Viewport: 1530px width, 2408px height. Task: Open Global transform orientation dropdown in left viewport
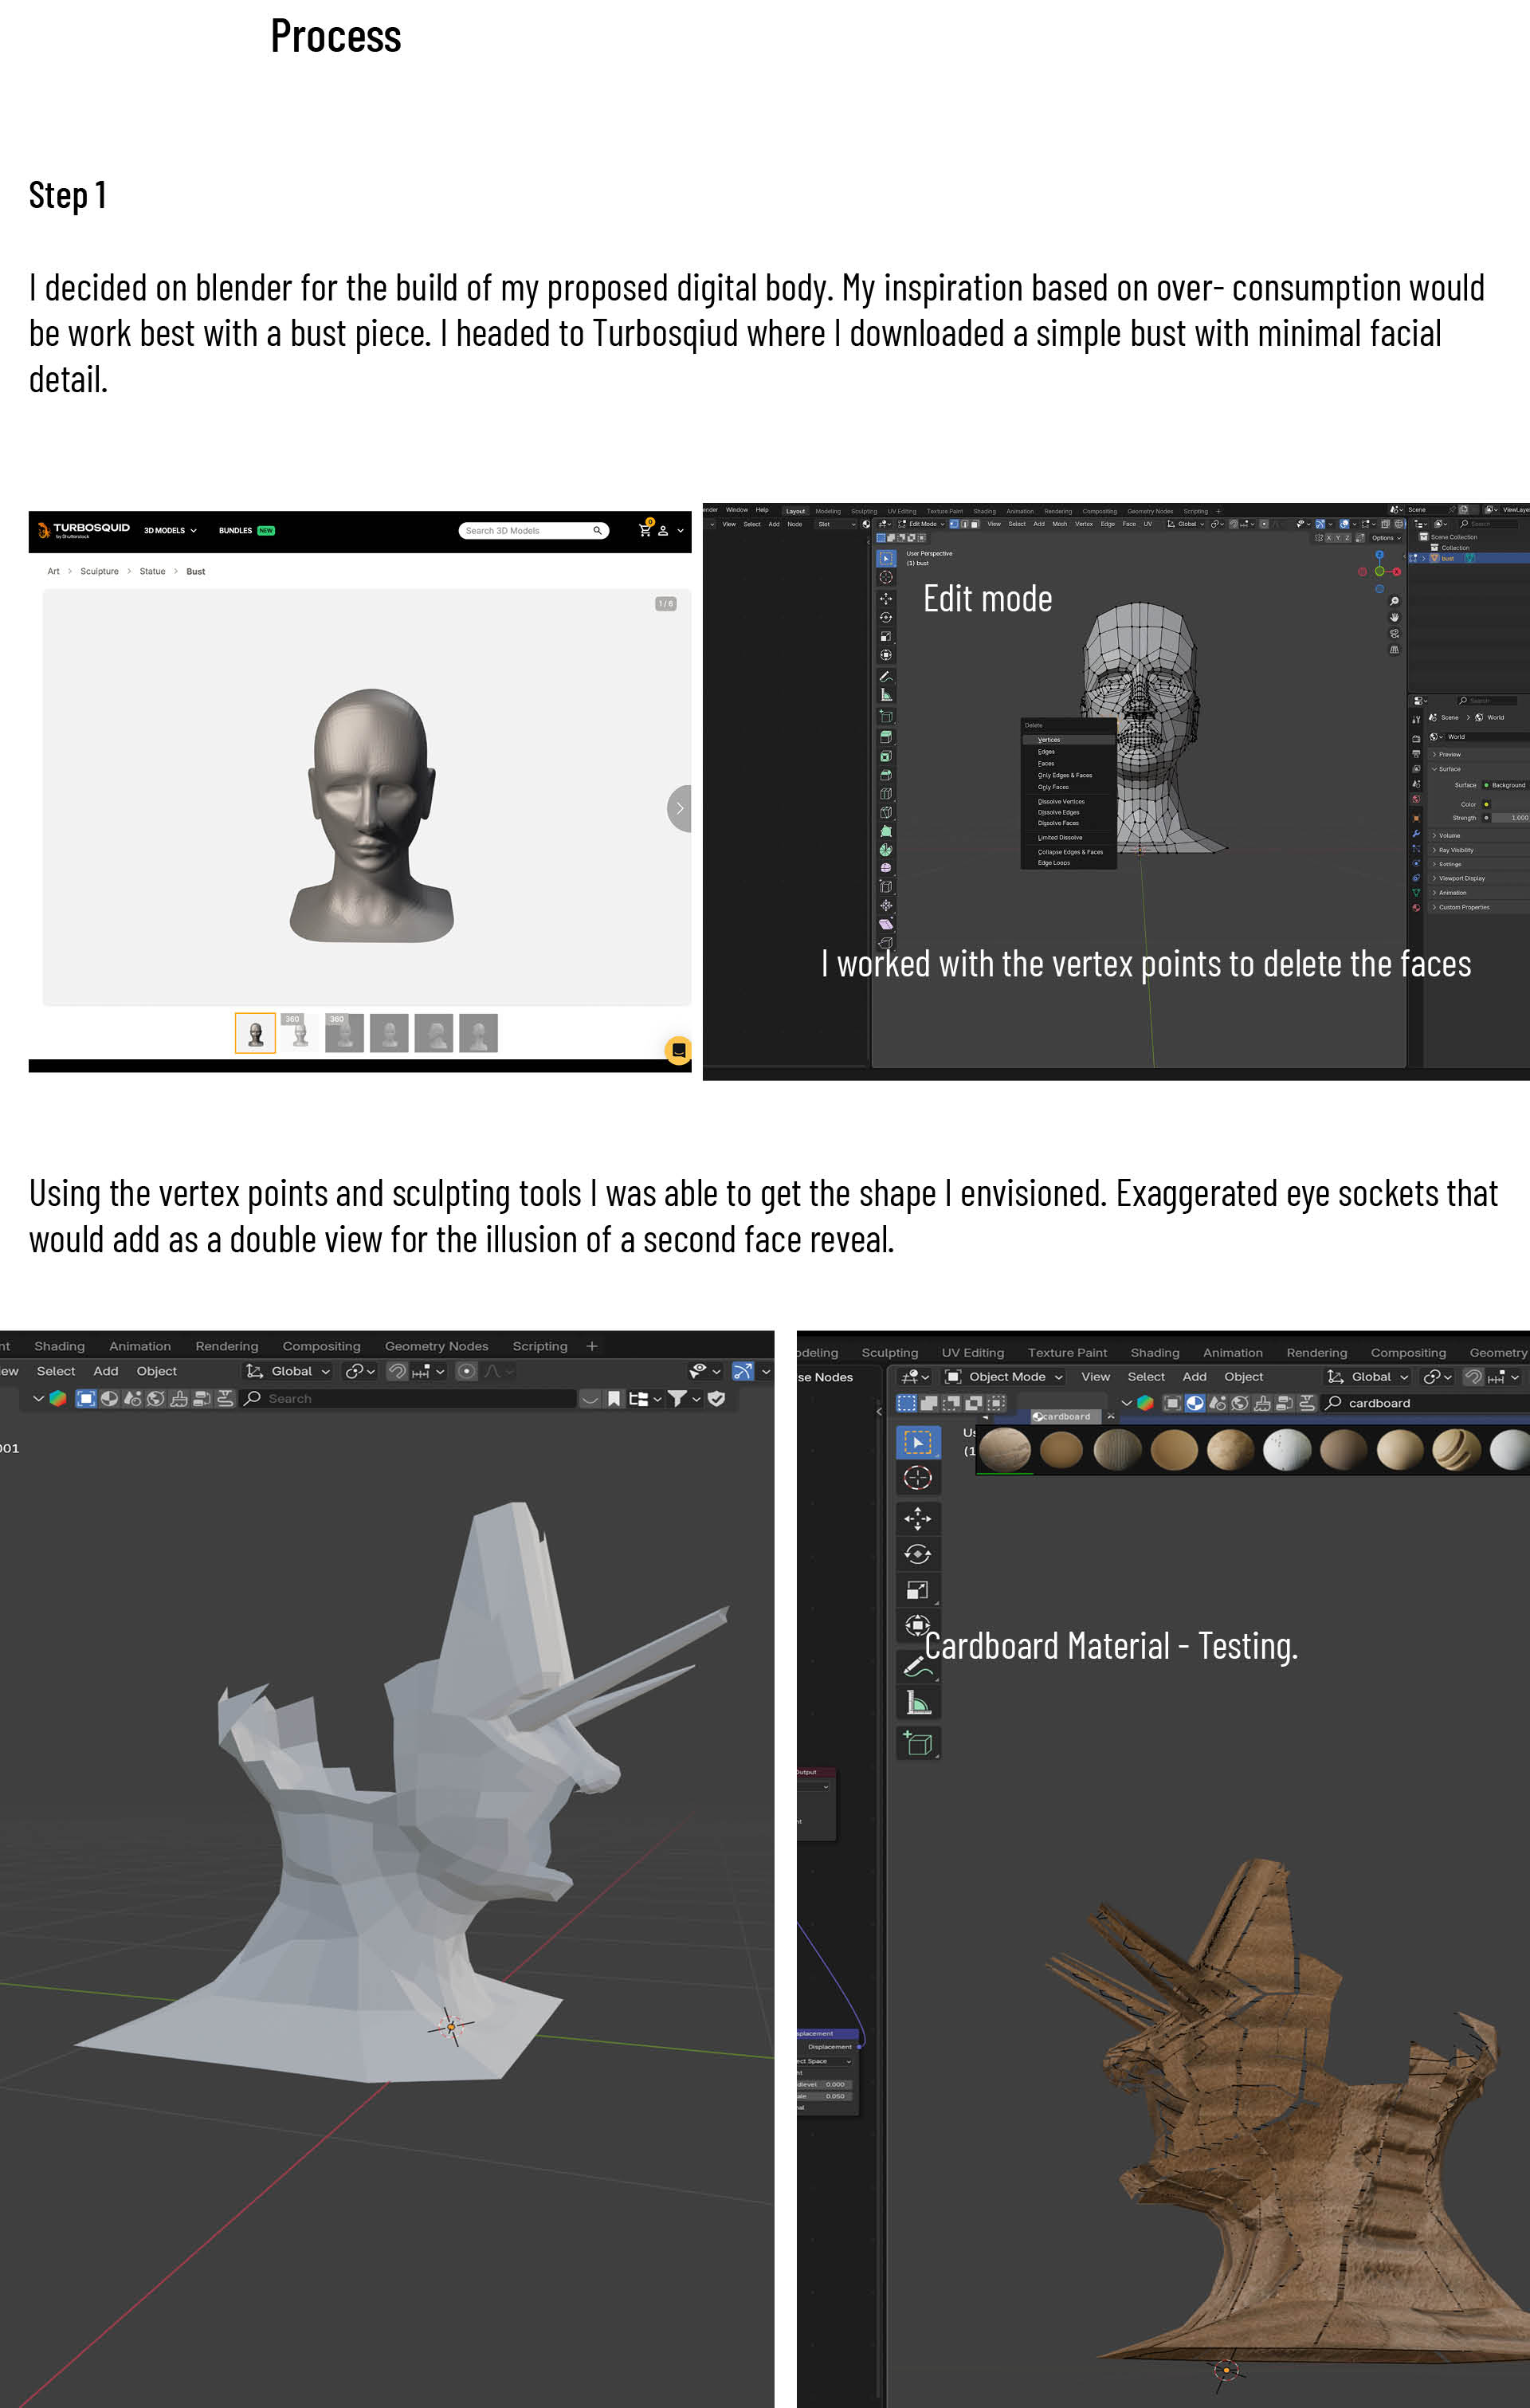pyautogui.click(x=290, y=1371)
